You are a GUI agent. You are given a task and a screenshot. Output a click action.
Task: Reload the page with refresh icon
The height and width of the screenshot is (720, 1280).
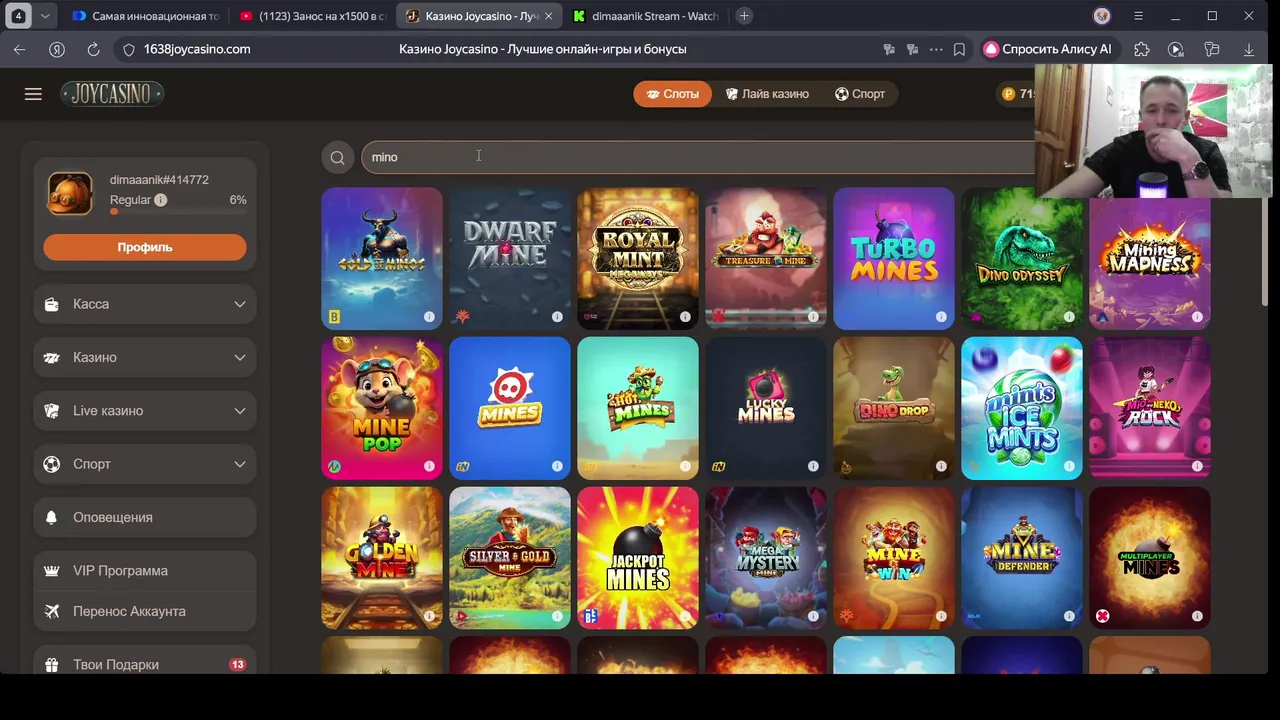click(x=93, y=49)
